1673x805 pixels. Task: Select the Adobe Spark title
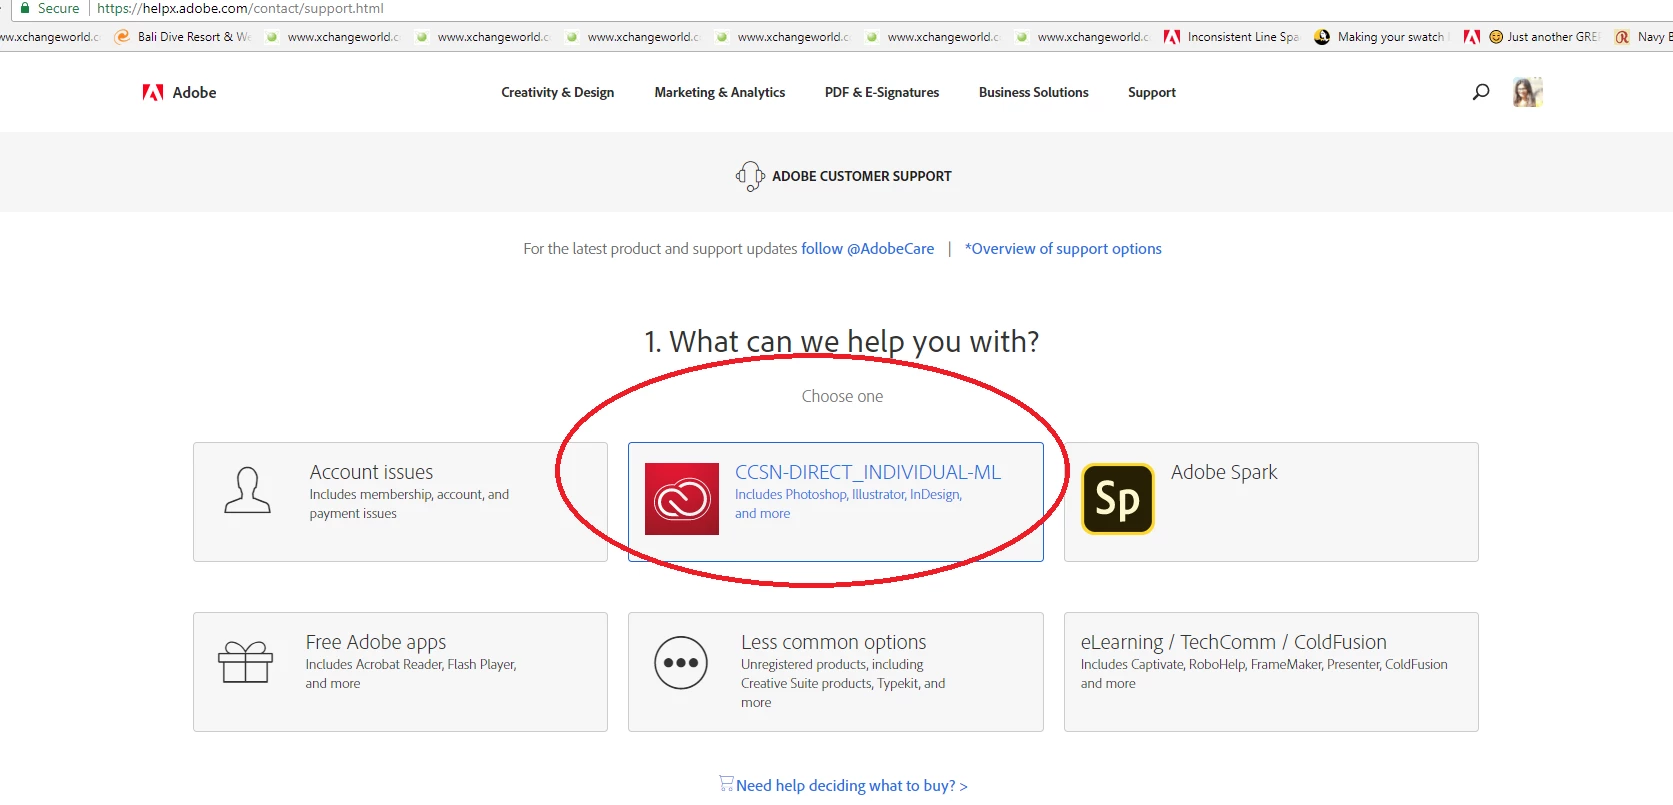click(1224, 472)
